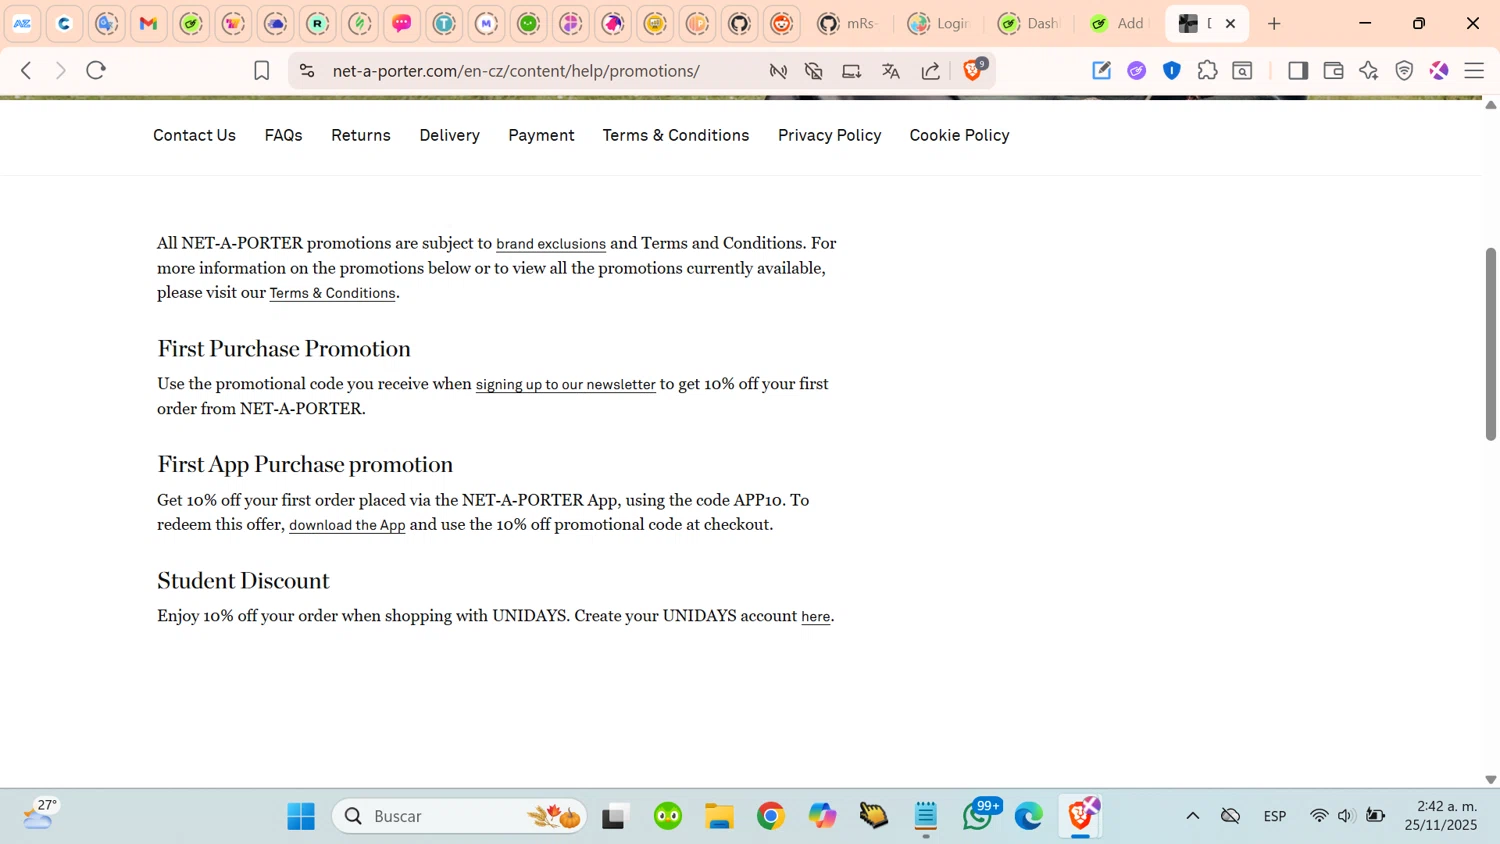Image resolution: width=1500 pixels, height=844 pixels.
Task: Open the FAQs help section
Action: click(283, 135)
